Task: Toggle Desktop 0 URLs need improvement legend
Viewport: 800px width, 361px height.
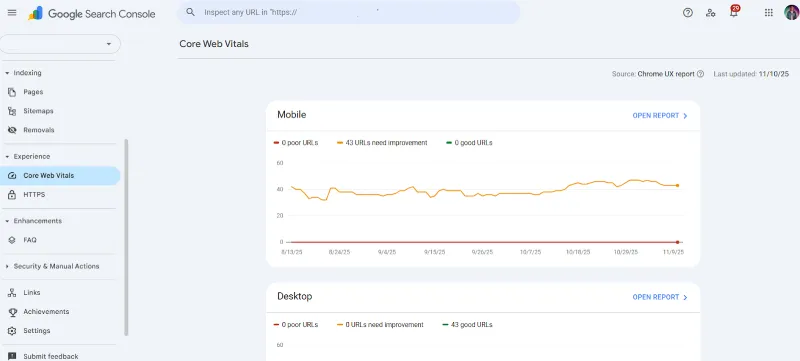Action: pos(380,325)
